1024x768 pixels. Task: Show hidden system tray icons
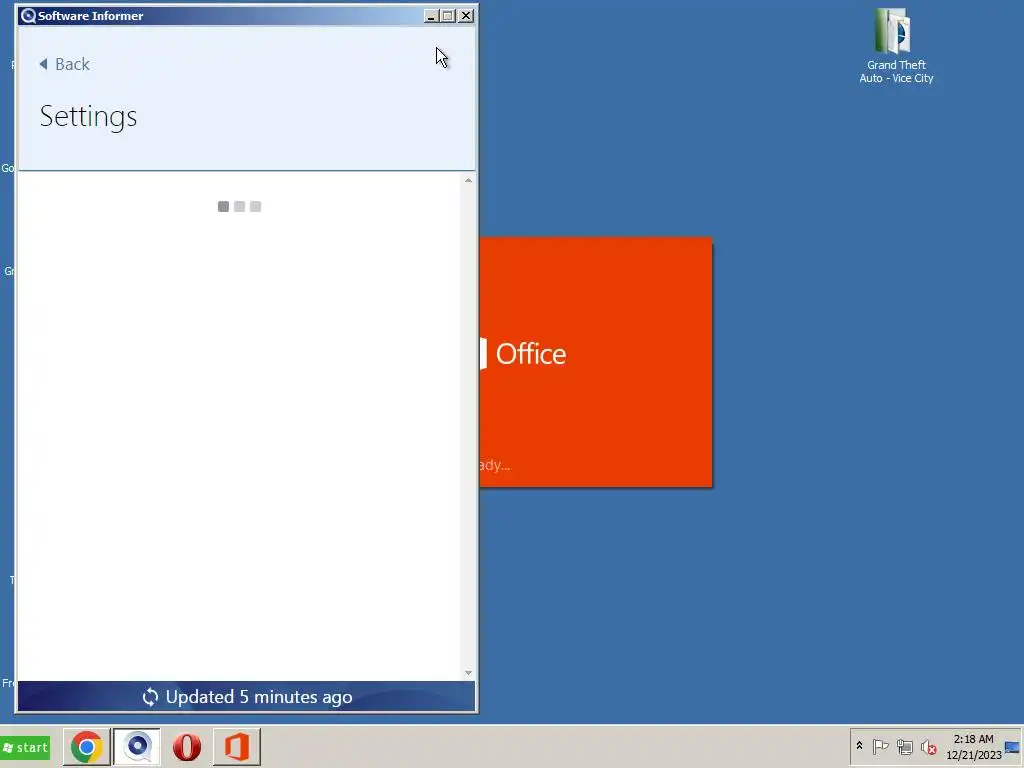point(859,746)
